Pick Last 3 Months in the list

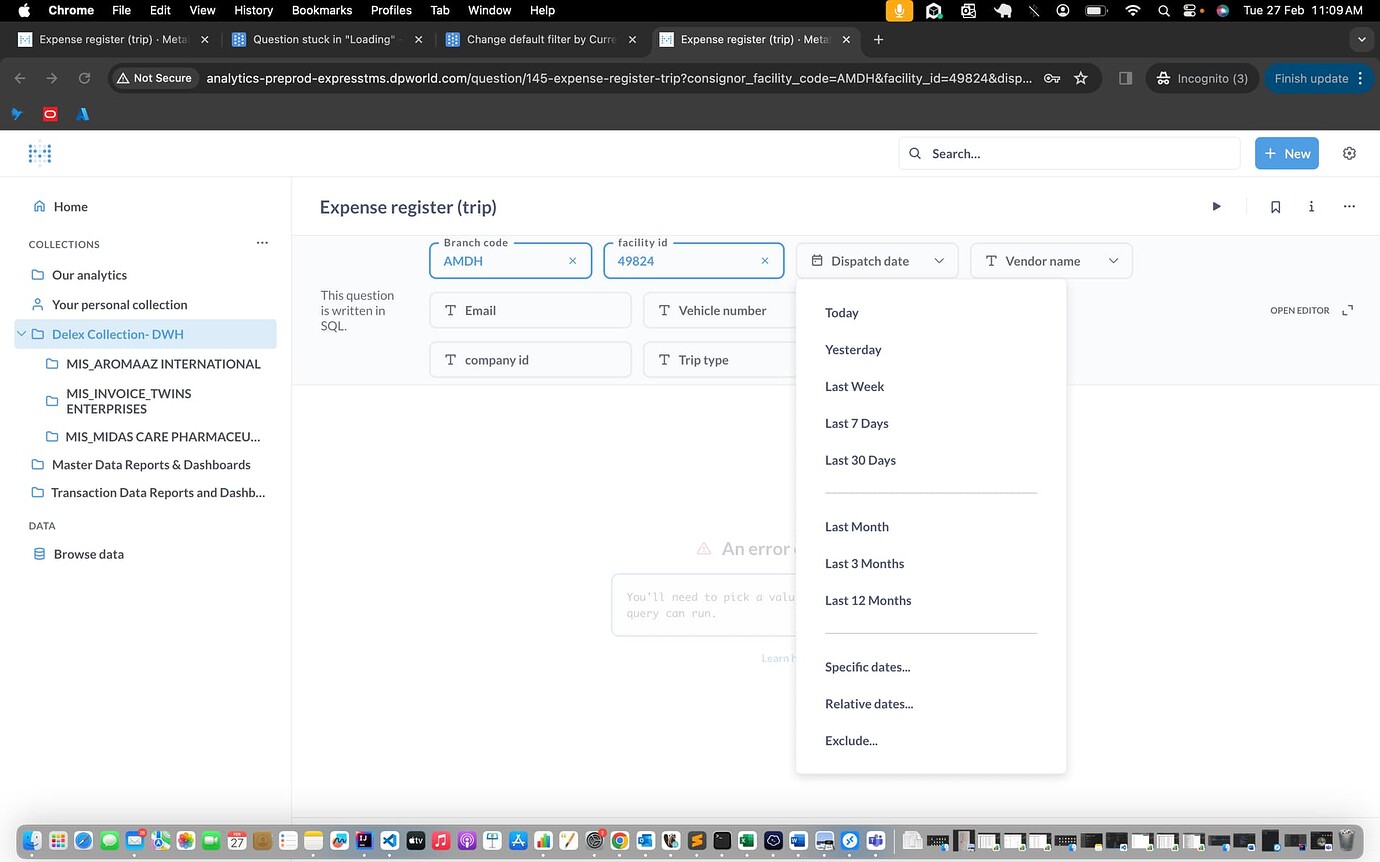pyautogui.click(x=864, y=564)
